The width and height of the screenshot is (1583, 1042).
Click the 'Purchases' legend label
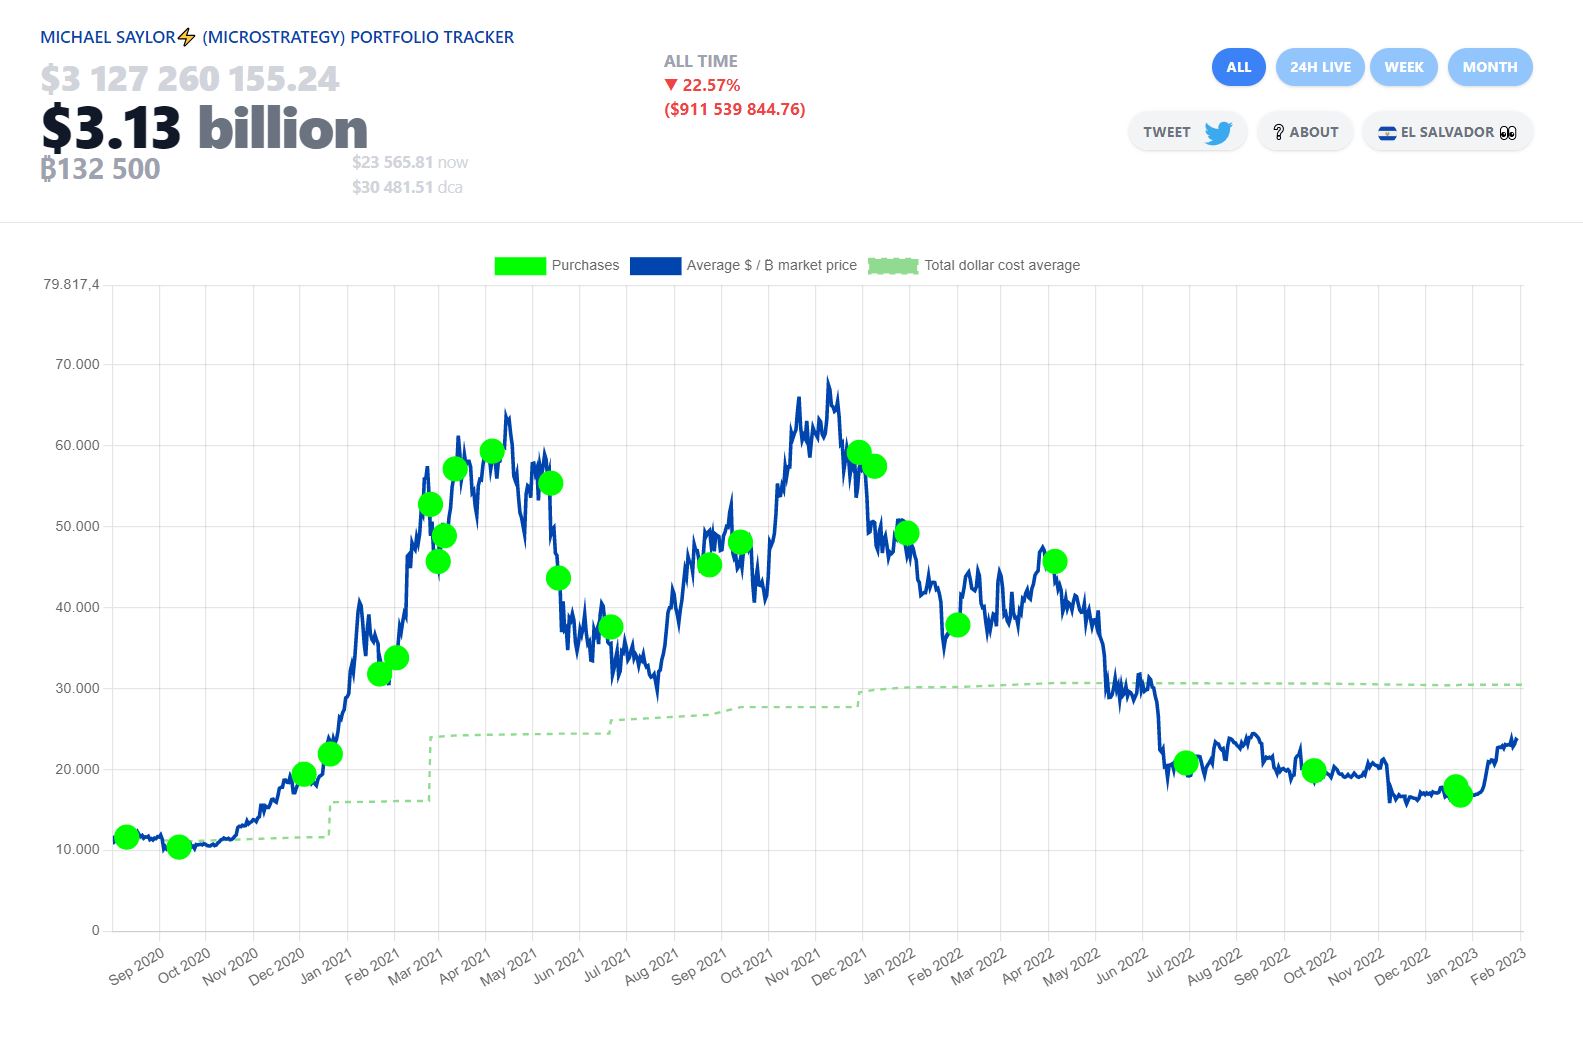coord(585,265)
